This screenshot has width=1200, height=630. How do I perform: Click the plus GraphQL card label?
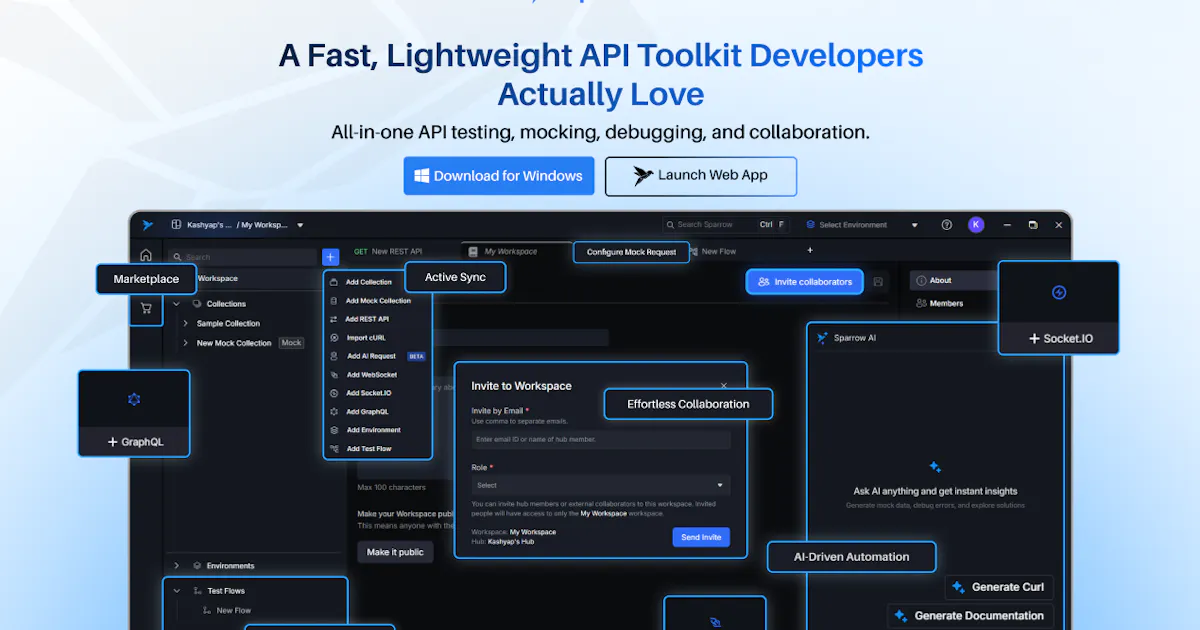(135, 442)
